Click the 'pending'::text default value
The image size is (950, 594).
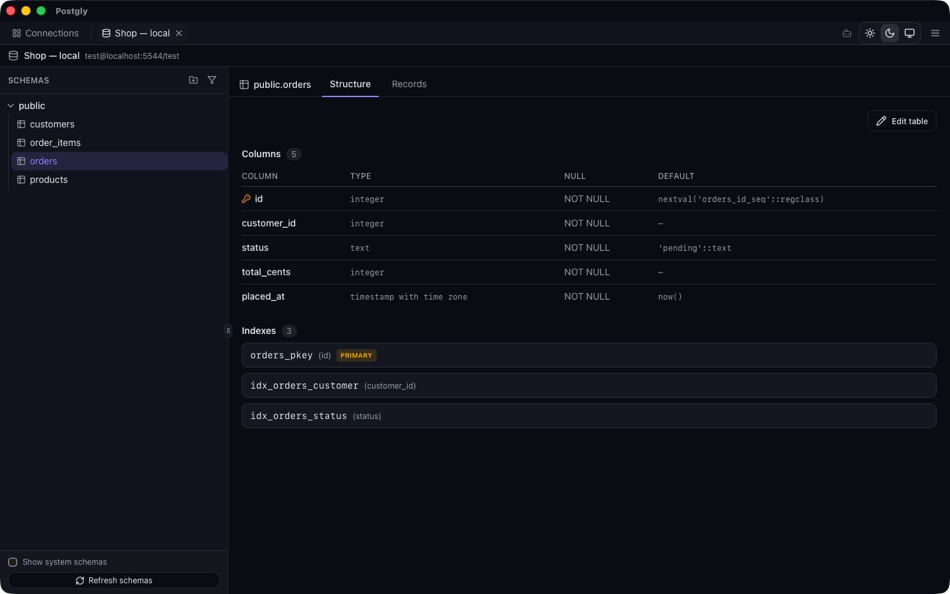pos(694,248)
